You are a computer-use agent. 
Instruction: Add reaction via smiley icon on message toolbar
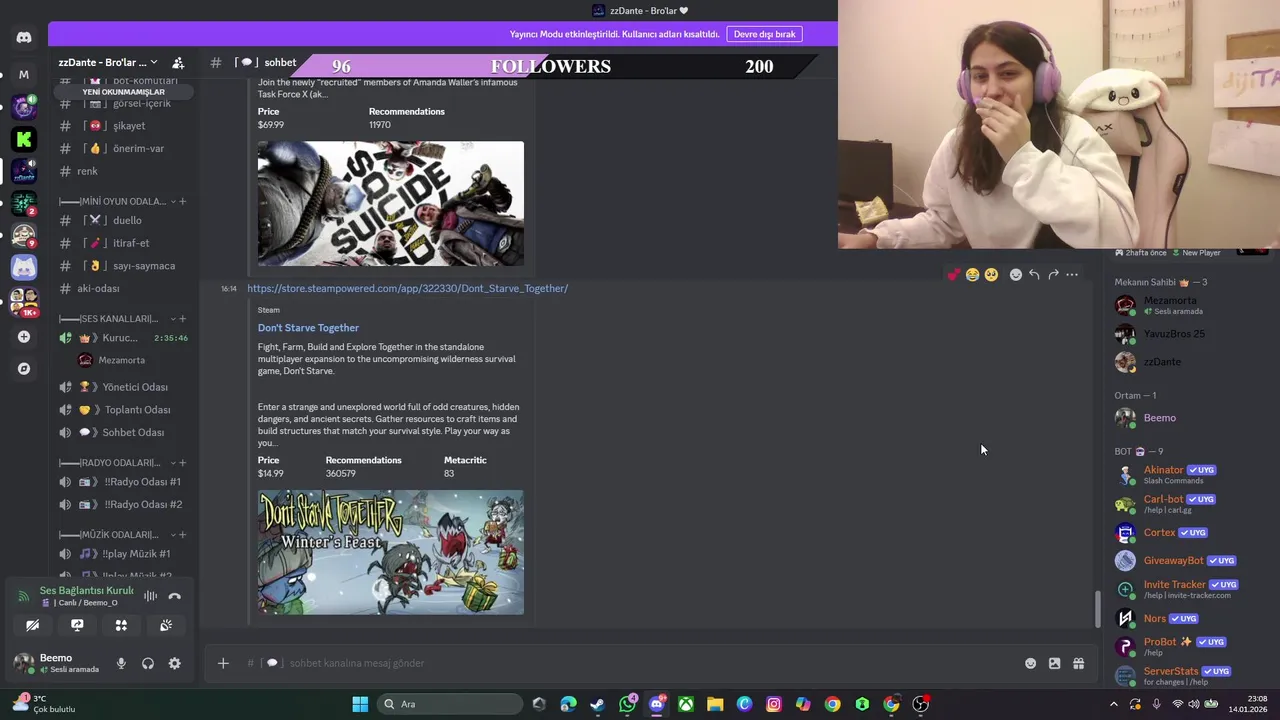tap(1015, 275)
